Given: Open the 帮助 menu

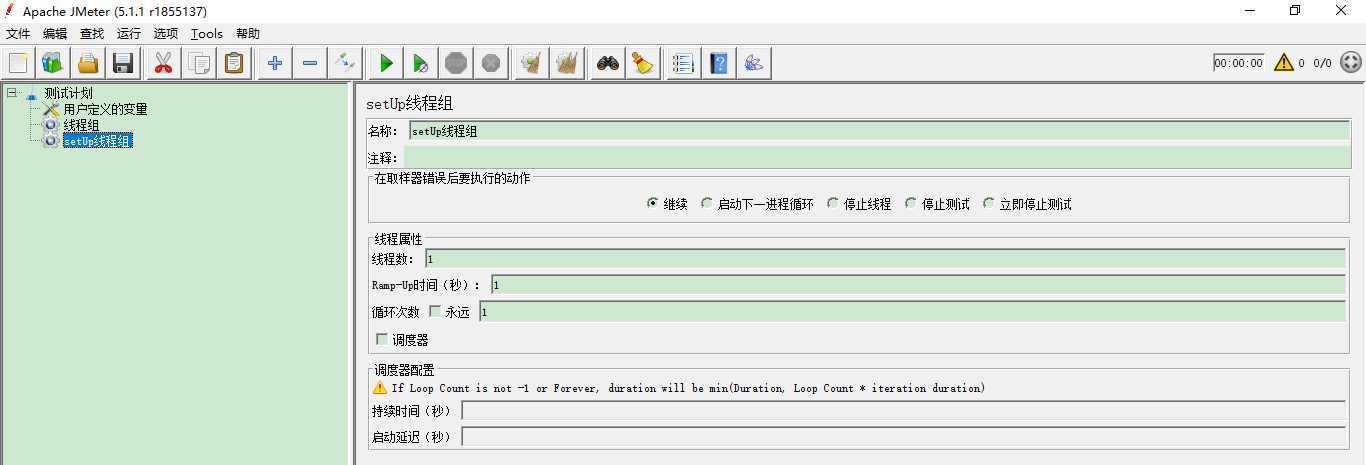Looking at the screenshot, I should 248,34.
